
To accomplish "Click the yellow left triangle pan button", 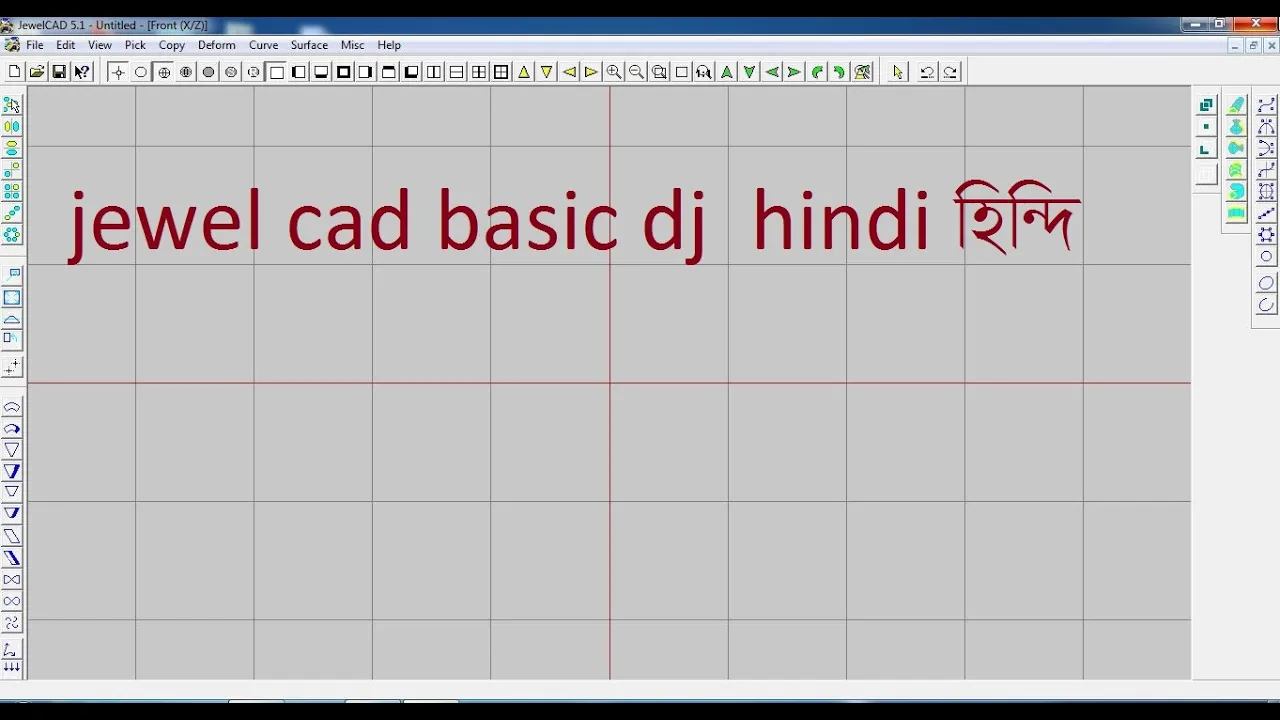I will (x=569, y=72).
